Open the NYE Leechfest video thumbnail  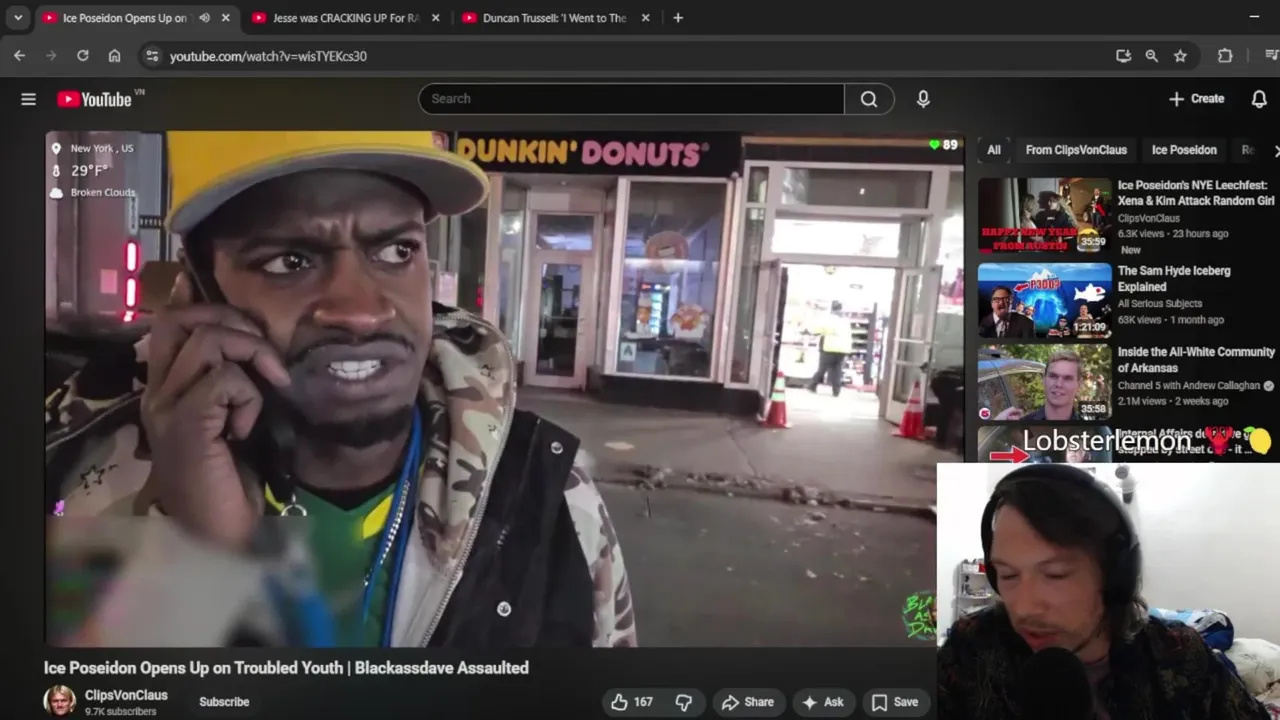1044,215
